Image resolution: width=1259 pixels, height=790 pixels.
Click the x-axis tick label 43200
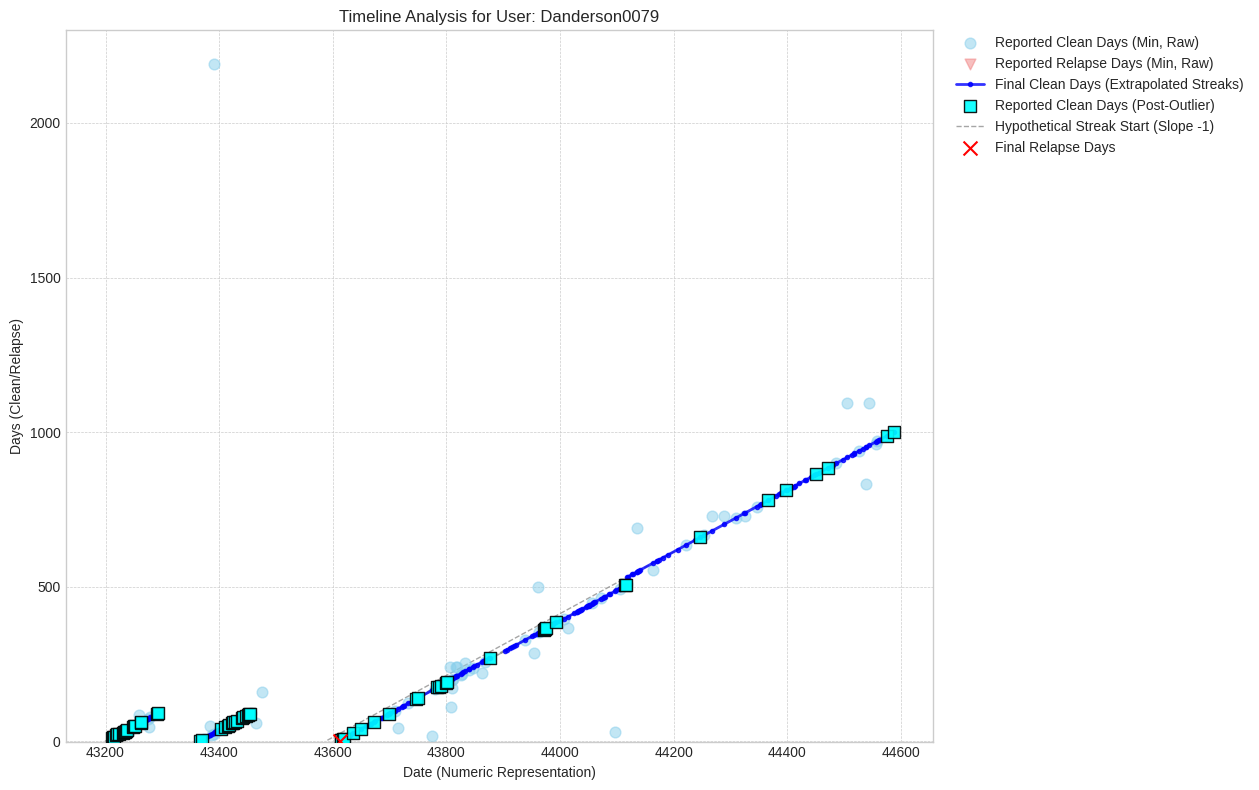click(x=106, y=752)
